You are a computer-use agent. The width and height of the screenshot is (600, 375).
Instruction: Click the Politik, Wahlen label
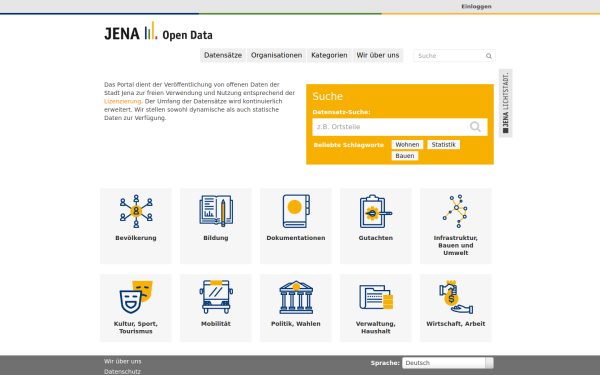click(296, 324)
